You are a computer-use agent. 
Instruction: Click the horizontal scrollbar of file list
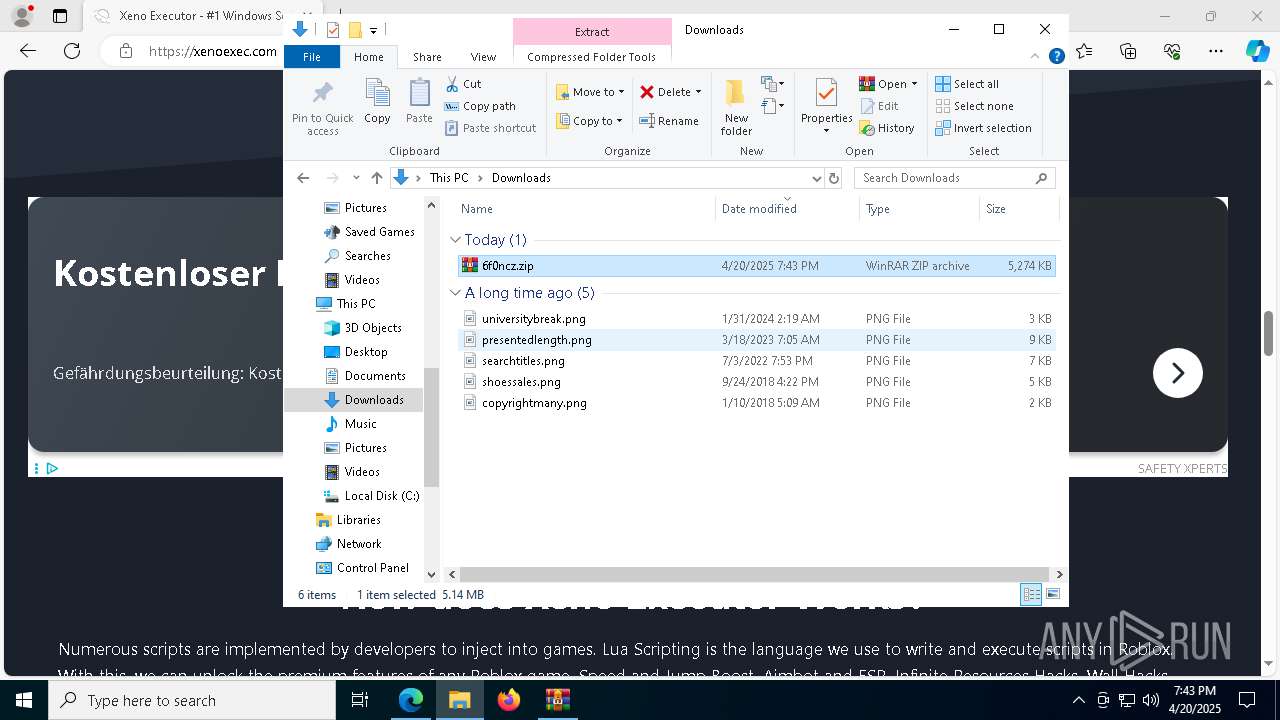click(756, 575)
